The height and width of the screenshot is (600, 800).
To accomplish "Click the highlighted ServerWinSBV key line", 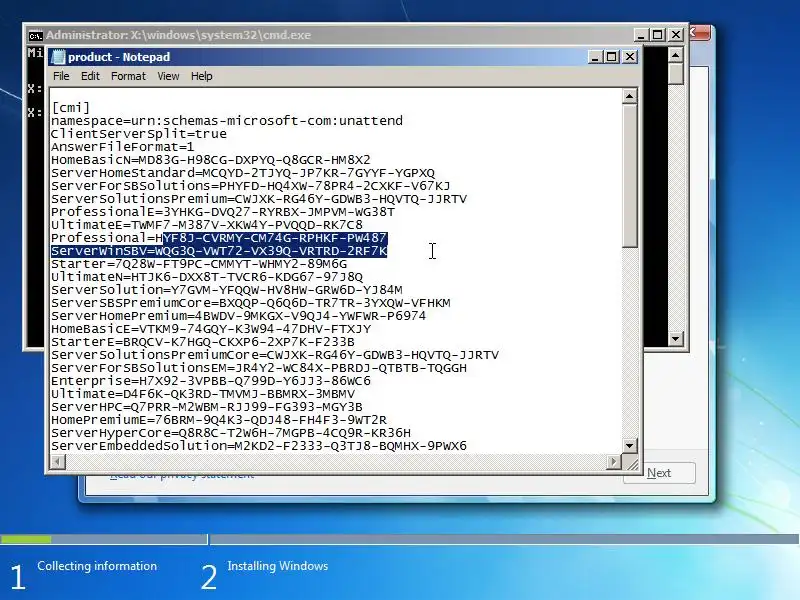I will pyautogui.click(x=219, y=251).
